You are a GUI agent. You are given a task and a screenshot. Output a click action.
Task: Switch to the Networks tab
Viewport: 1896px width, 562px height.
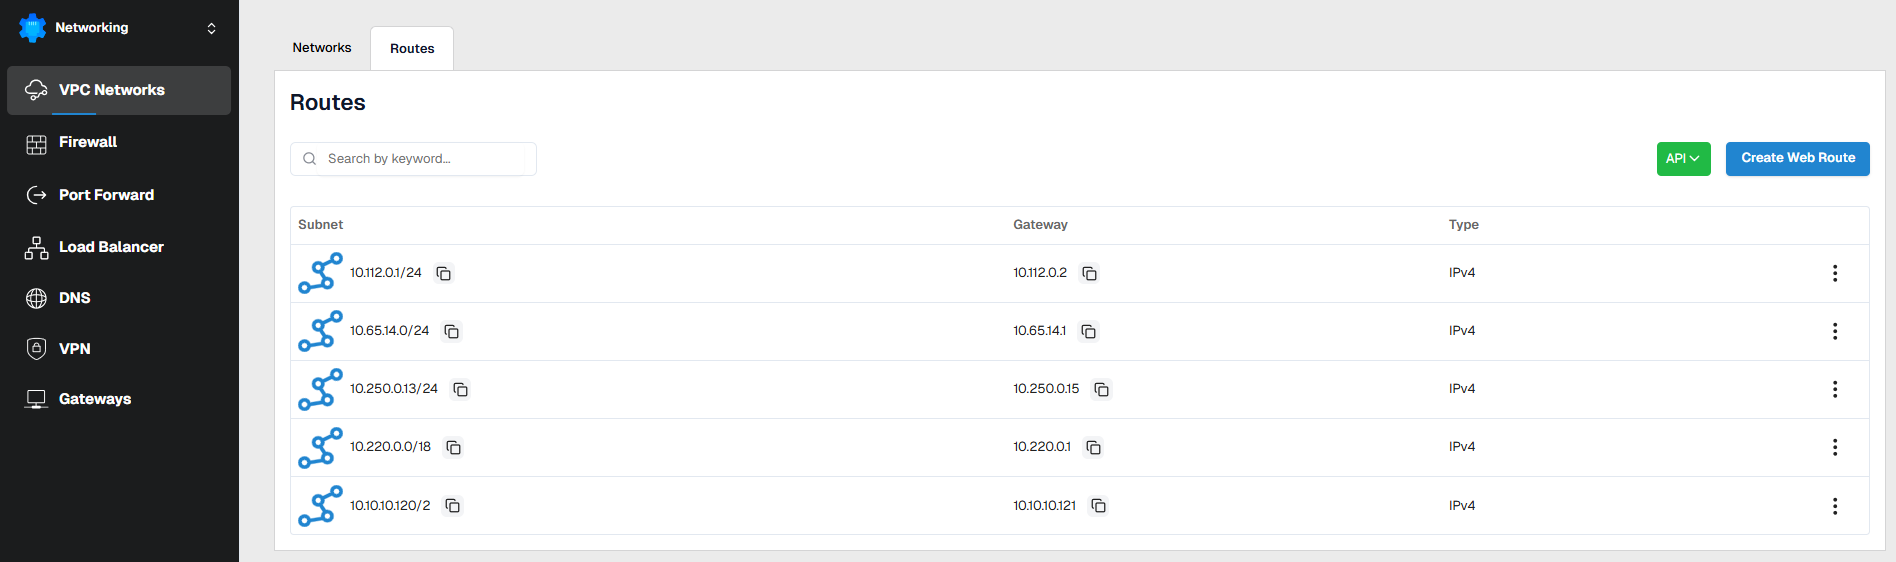(x=322, y=48)
